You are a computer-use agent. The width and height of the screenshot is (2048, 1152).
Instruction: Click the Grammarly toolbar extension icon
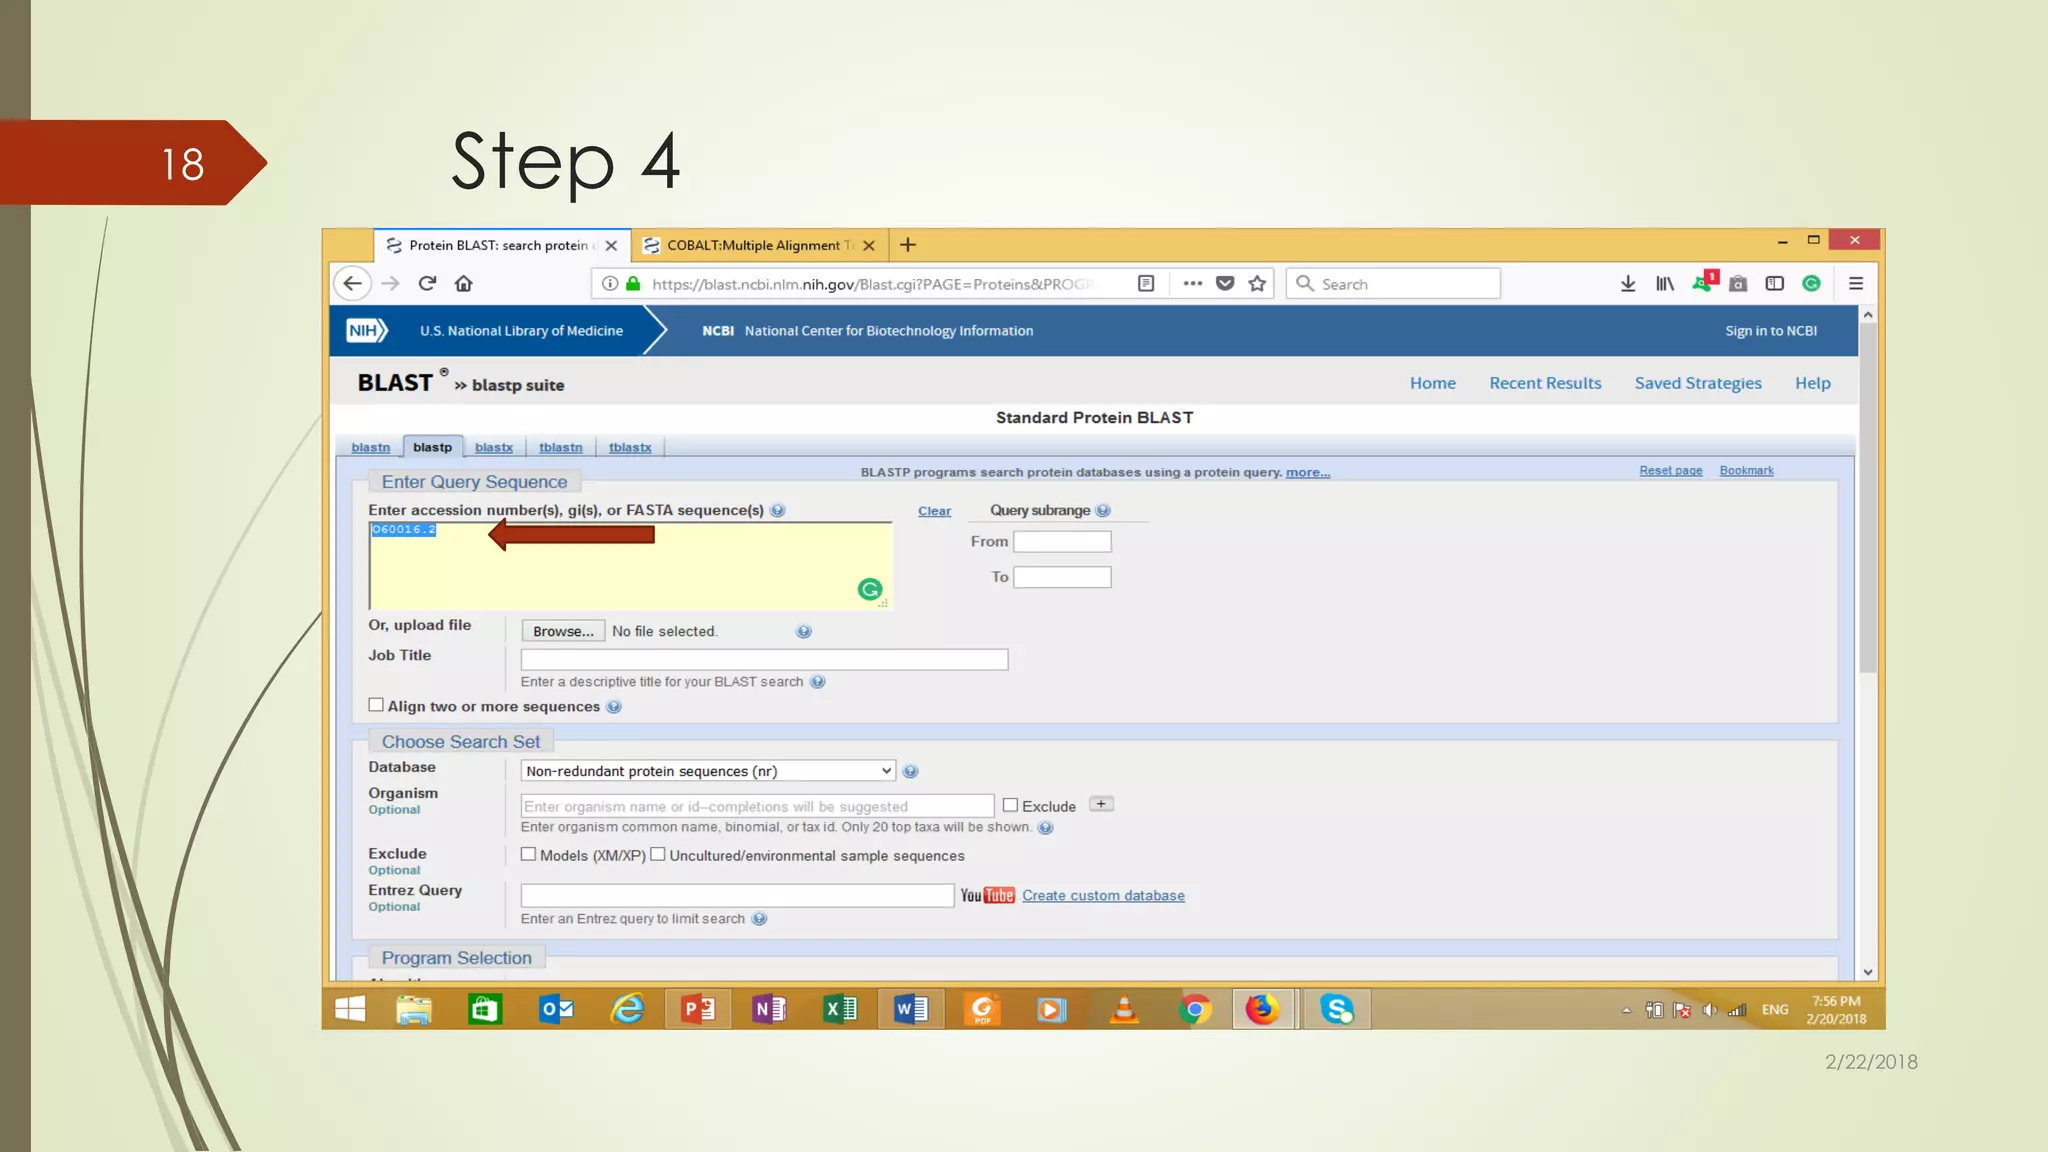pos(1811,284)
